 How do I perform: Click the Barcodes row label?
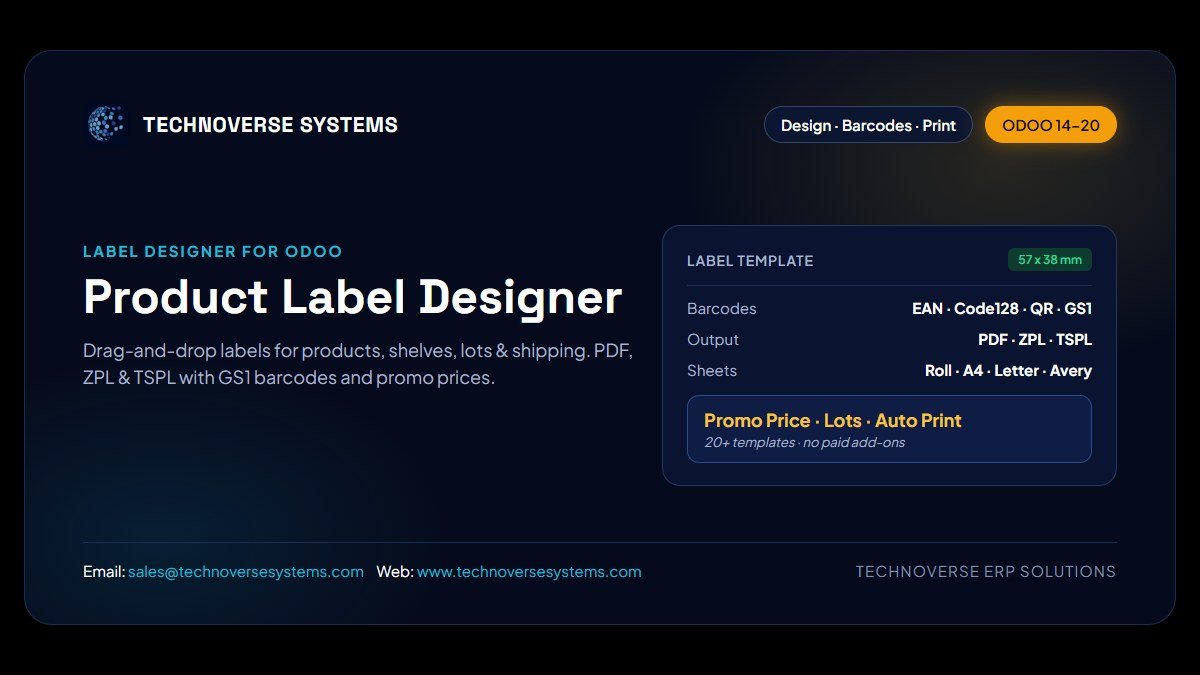[x=722, y=309]
